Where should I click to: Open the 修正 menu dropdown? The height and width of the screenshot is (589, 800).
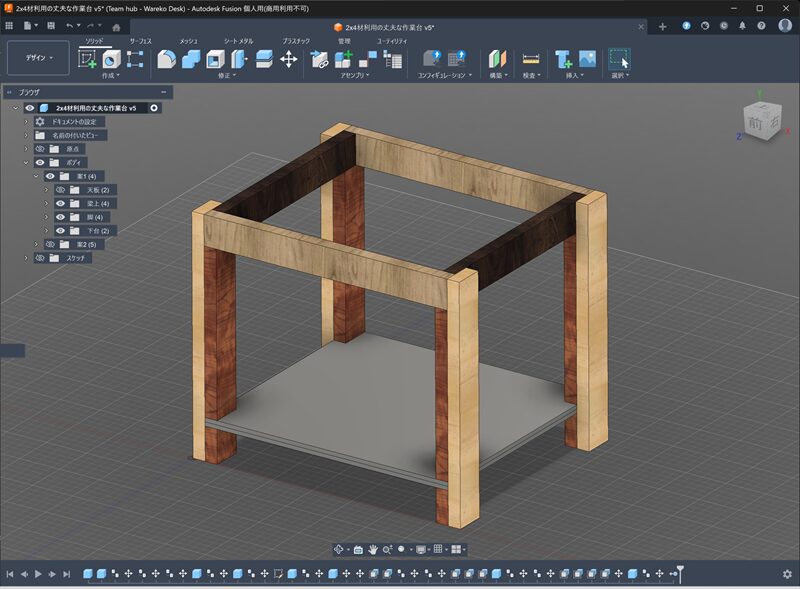tap(228, 75)
